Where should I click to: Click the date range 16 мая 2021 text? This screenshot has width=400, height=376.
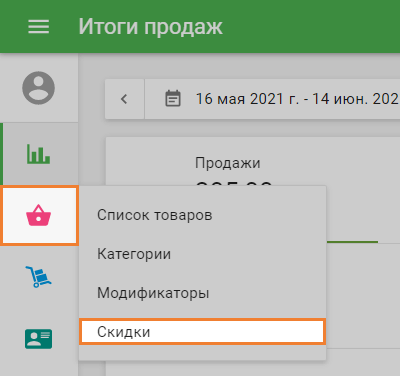[297, 99]
